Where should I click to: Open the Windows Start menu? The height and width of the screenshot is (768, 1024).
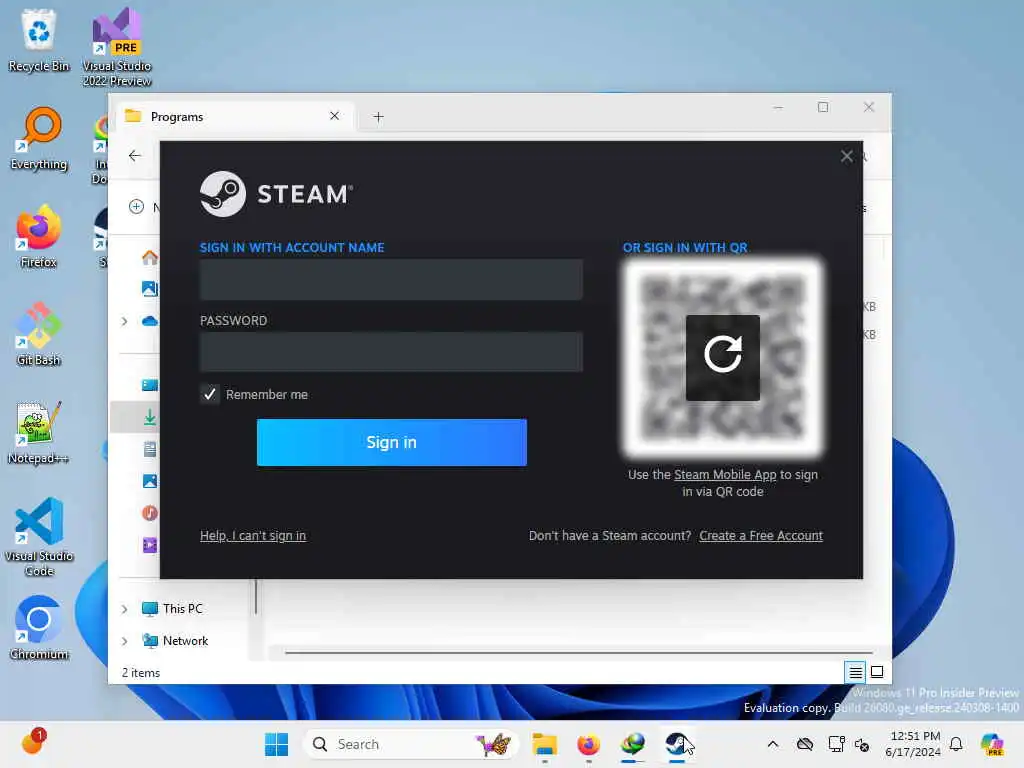(x=276, y=744)
